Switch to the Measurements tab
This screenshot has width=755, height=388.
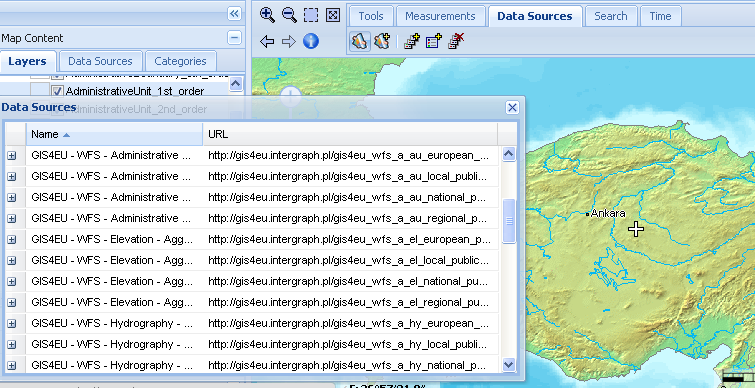click(x=440, y=16)
